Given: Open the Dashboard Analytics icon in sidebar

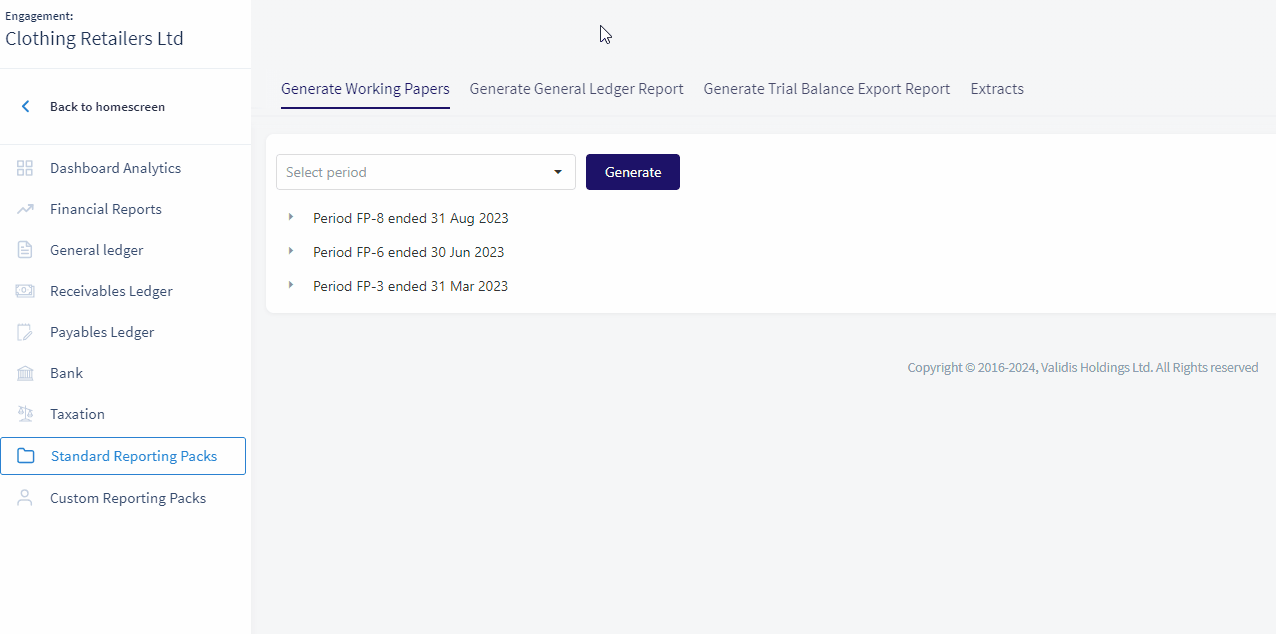Looking at the screenshot, I should 24,167.
